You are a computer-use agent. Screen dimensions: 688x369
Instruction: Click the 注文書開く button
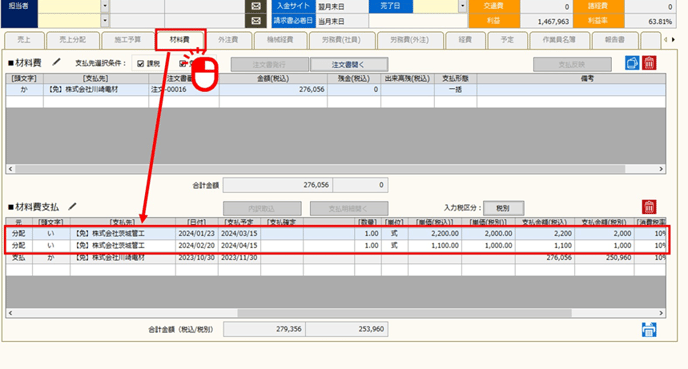pos(349,64)
